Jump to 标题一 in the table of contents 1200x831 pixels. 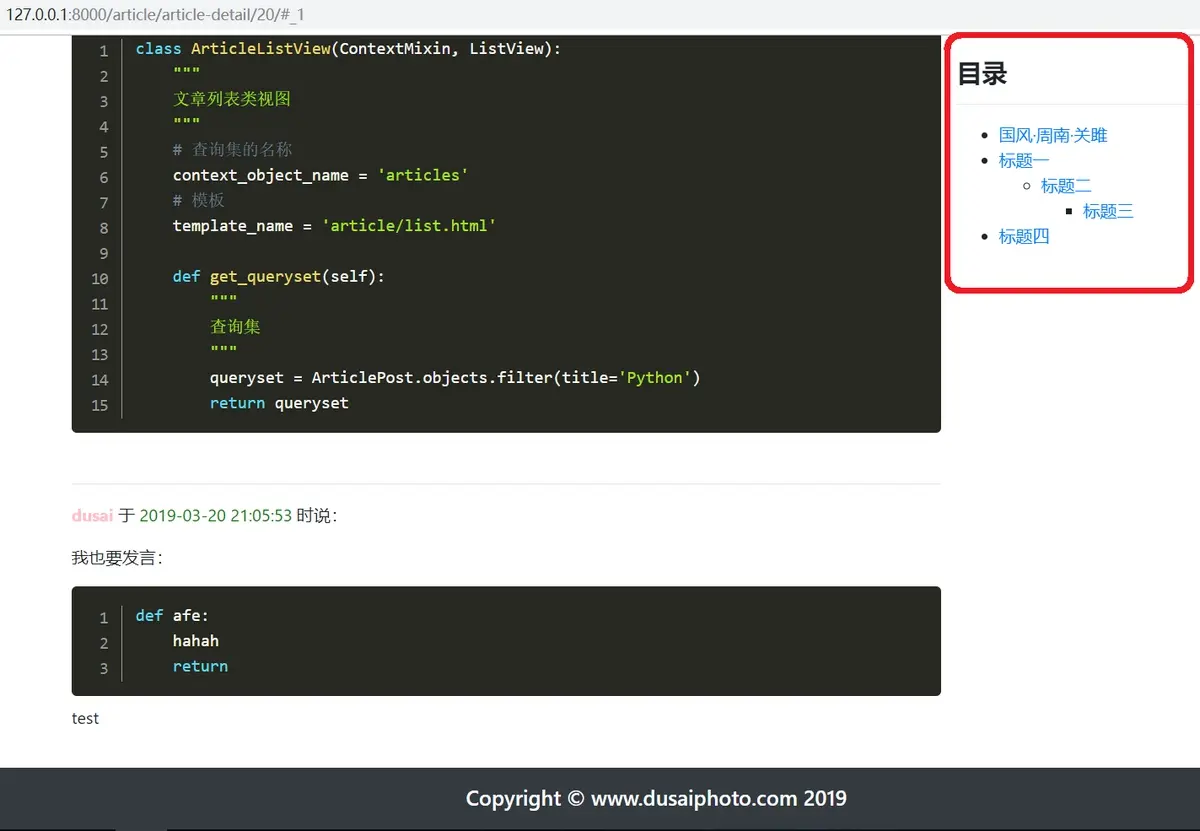[1024, 160]
